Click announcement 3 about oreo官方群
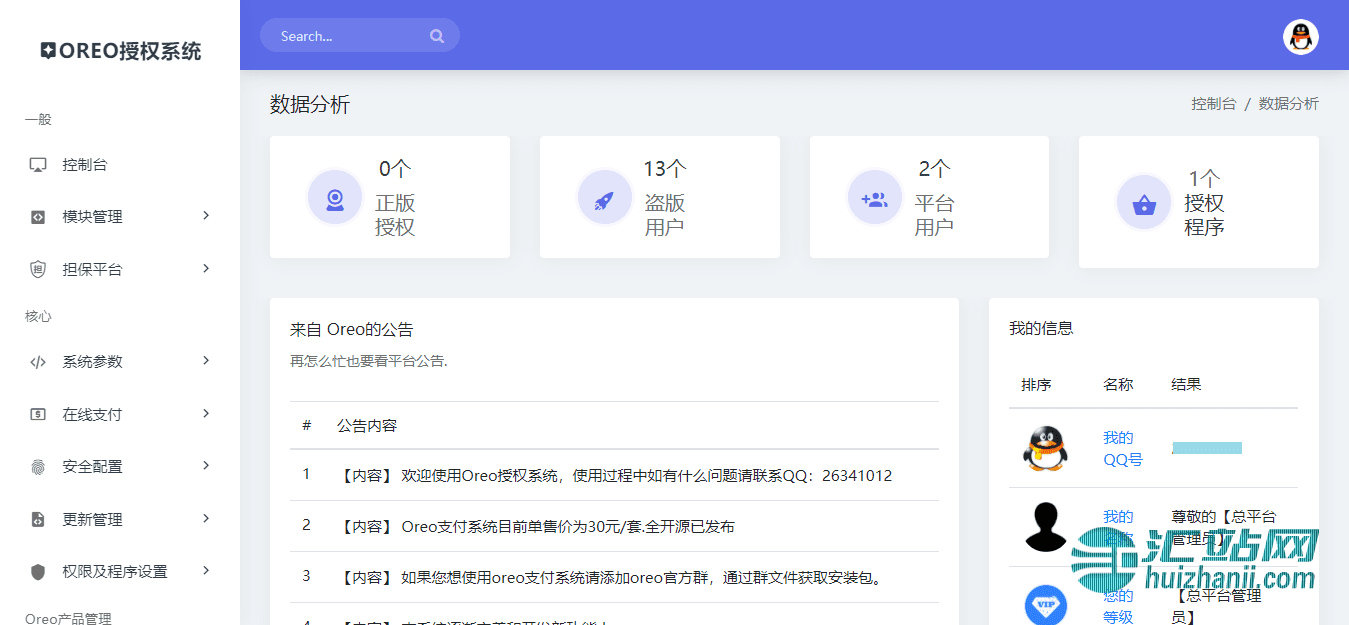 (x=614, y=577)
